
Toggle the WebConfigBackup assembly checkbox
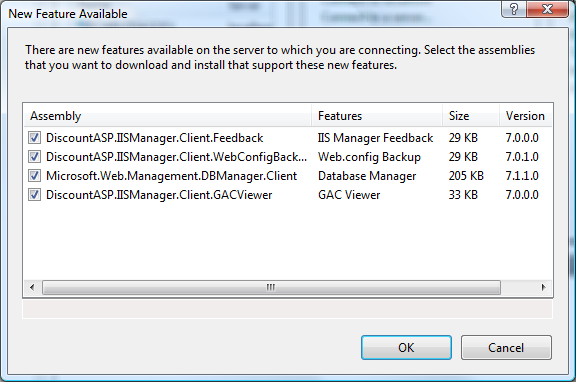(x=35, y=157)
